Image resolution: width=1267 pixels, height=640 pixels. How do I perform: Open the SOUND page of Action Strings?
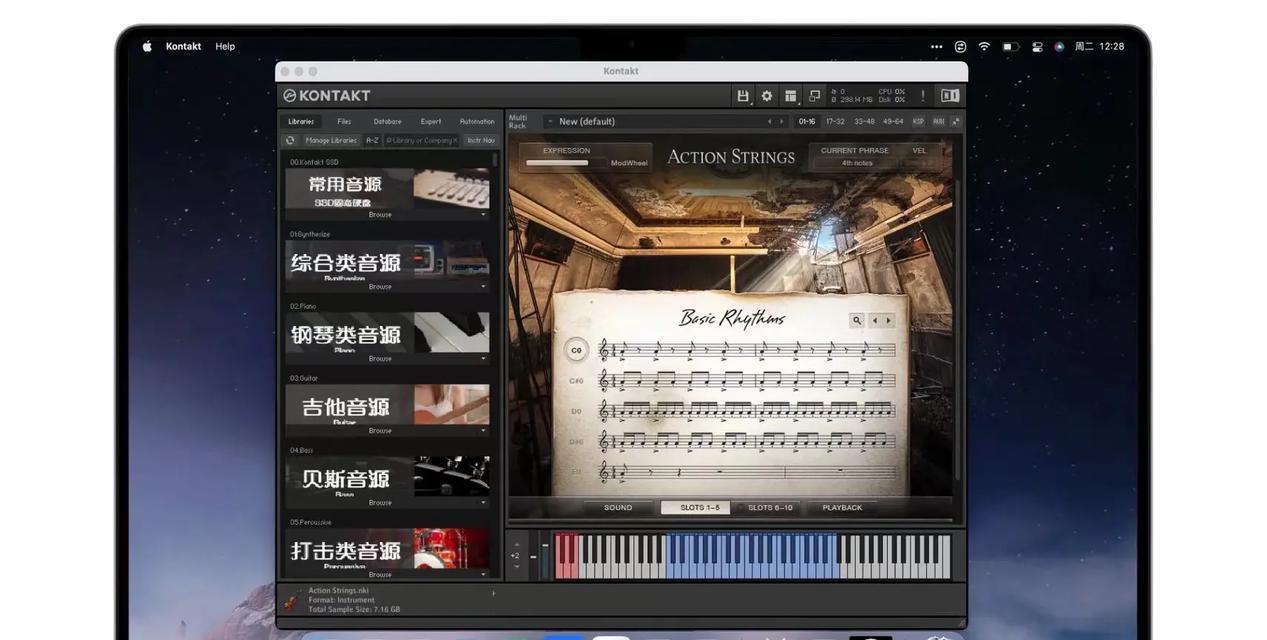click(618, 508)
